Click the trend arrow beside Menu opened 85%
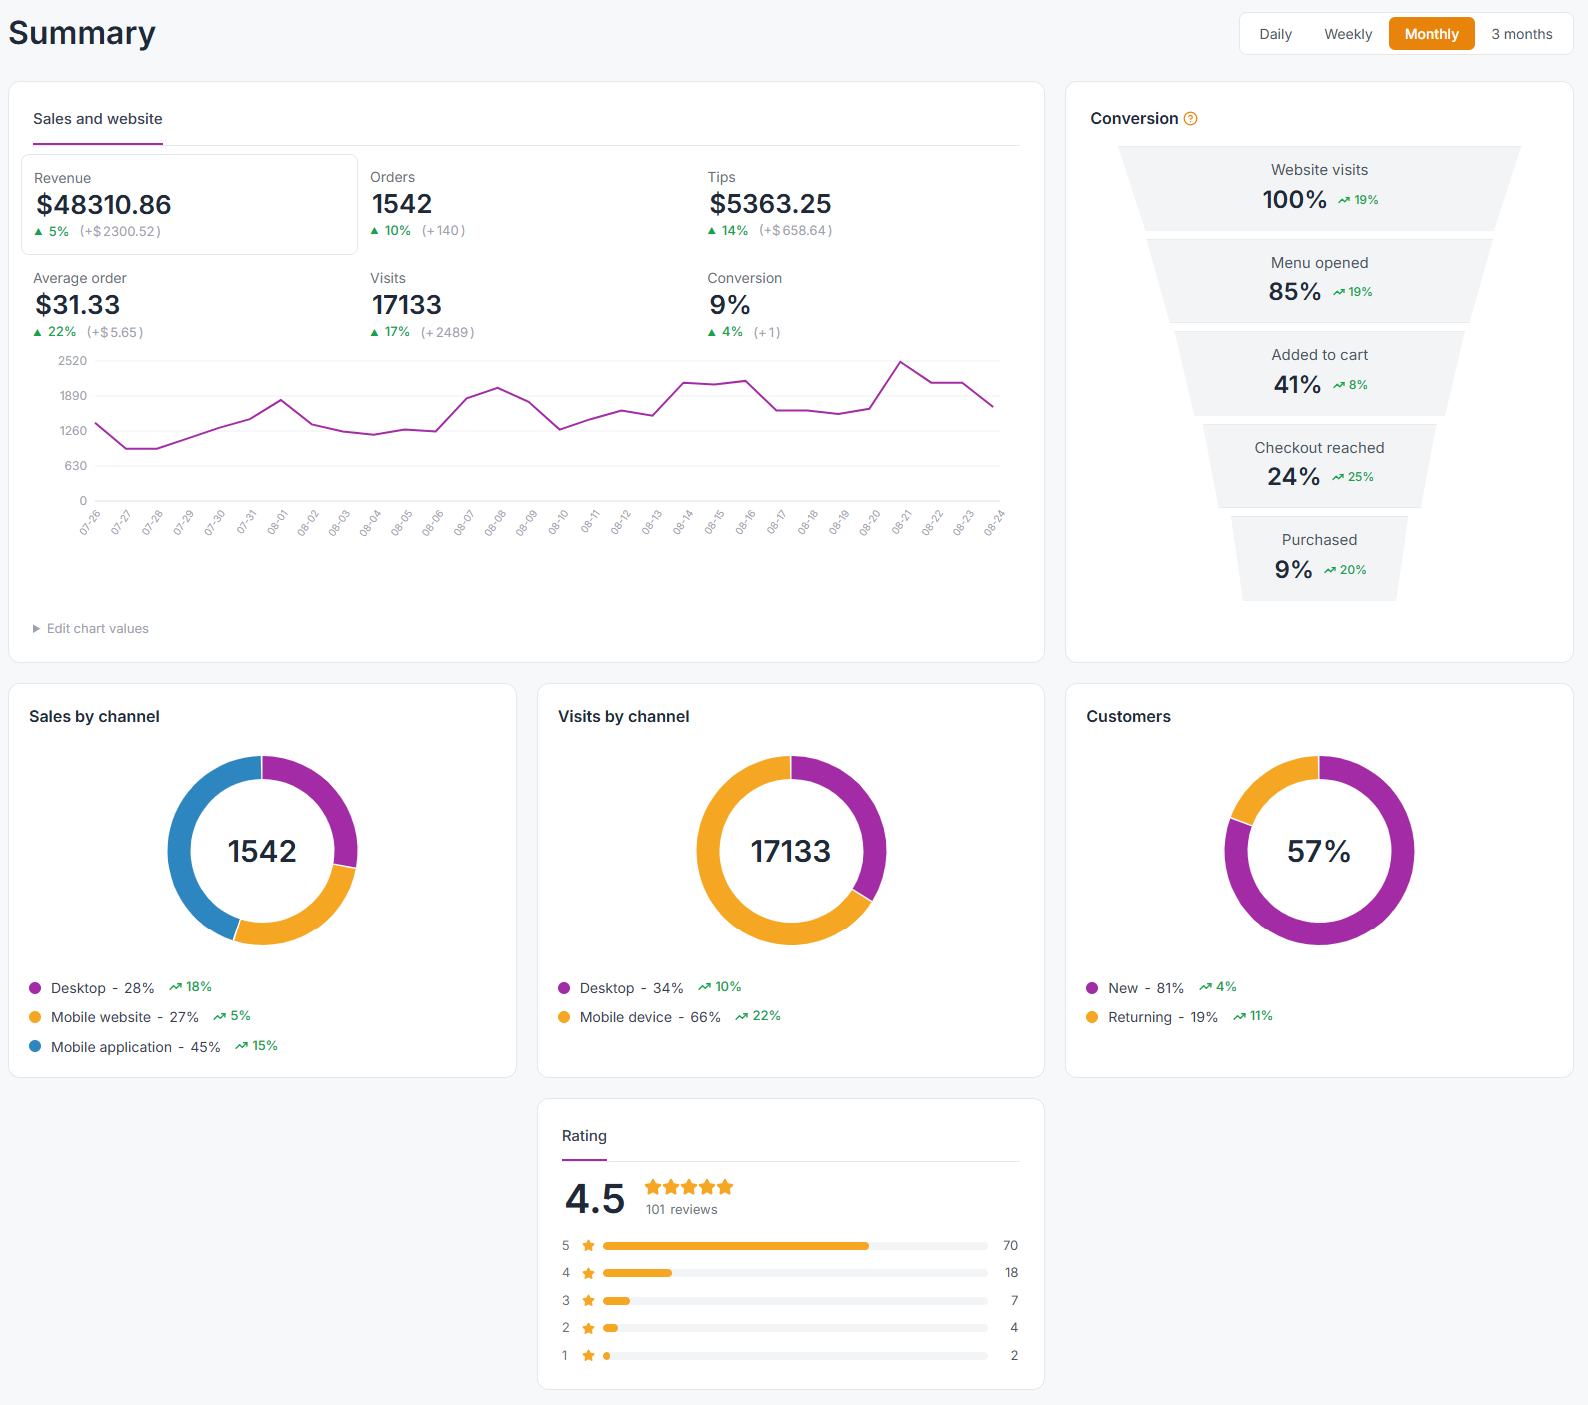This screenshot has width=1588, height=1405. coord(1339,292)
